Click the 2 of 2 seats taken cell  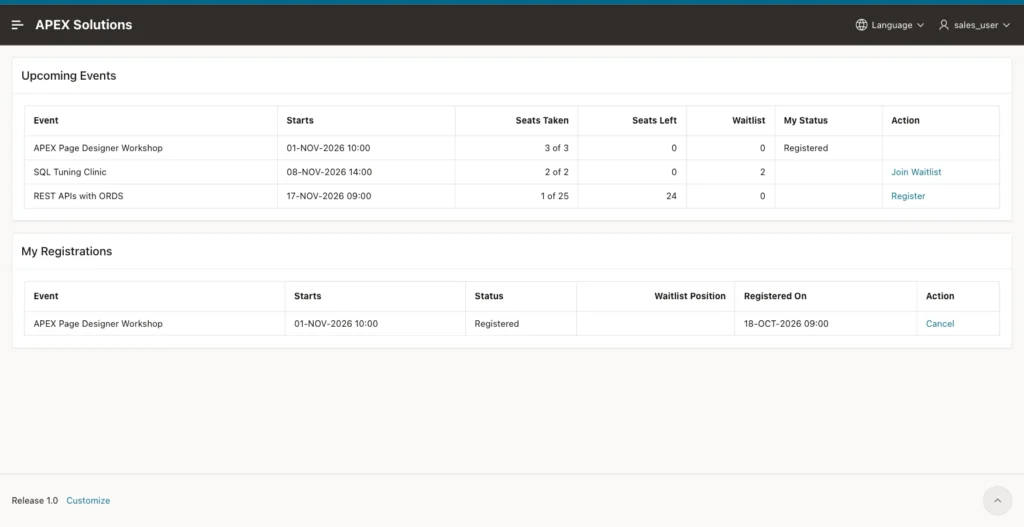point(556,172)
